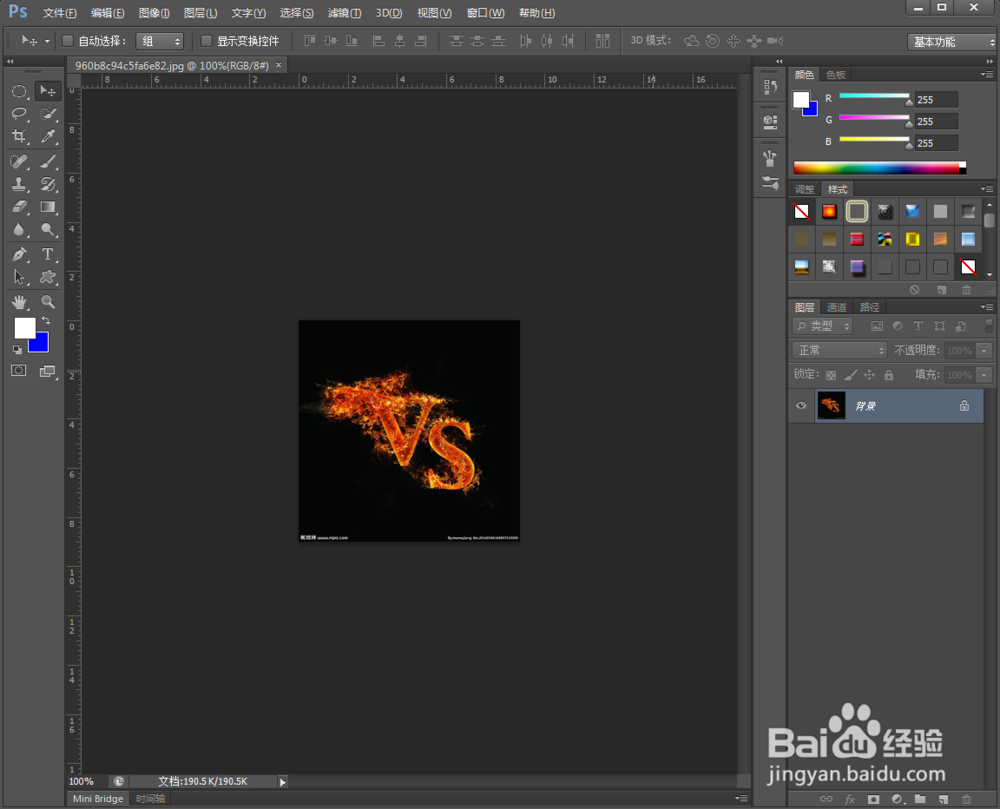Reset default foreground and background colors
The image size is (1000, 809).
(x=17, y=349)
